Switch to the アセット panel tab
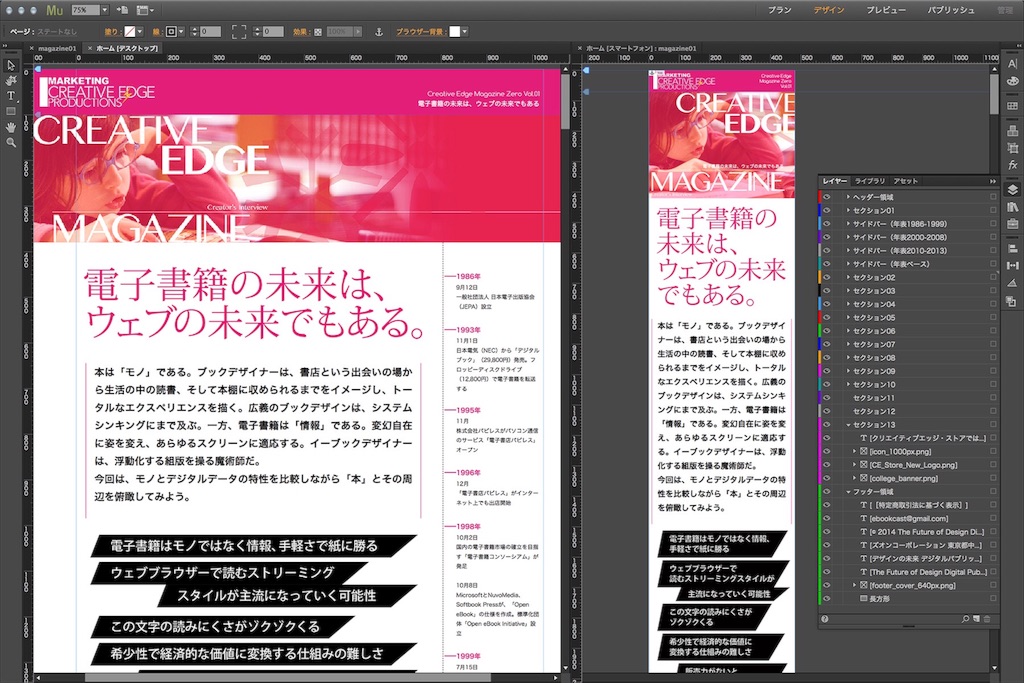 (x=905, y=181)
